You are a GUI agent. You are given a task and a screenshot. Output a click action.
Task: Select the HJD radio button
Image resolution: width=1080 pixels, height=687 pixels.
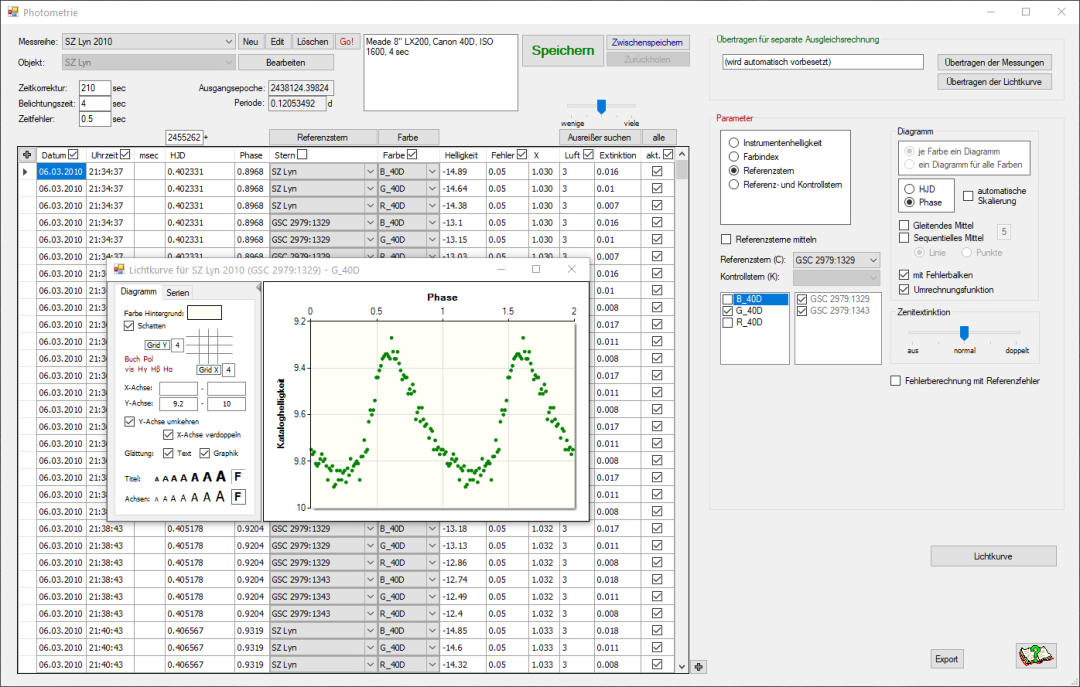coord(909,188)
